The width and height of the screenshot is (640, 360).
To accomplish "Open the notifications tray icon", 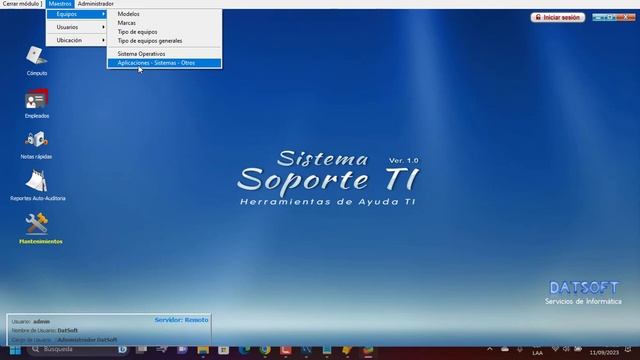I will (x=628, y=349).
